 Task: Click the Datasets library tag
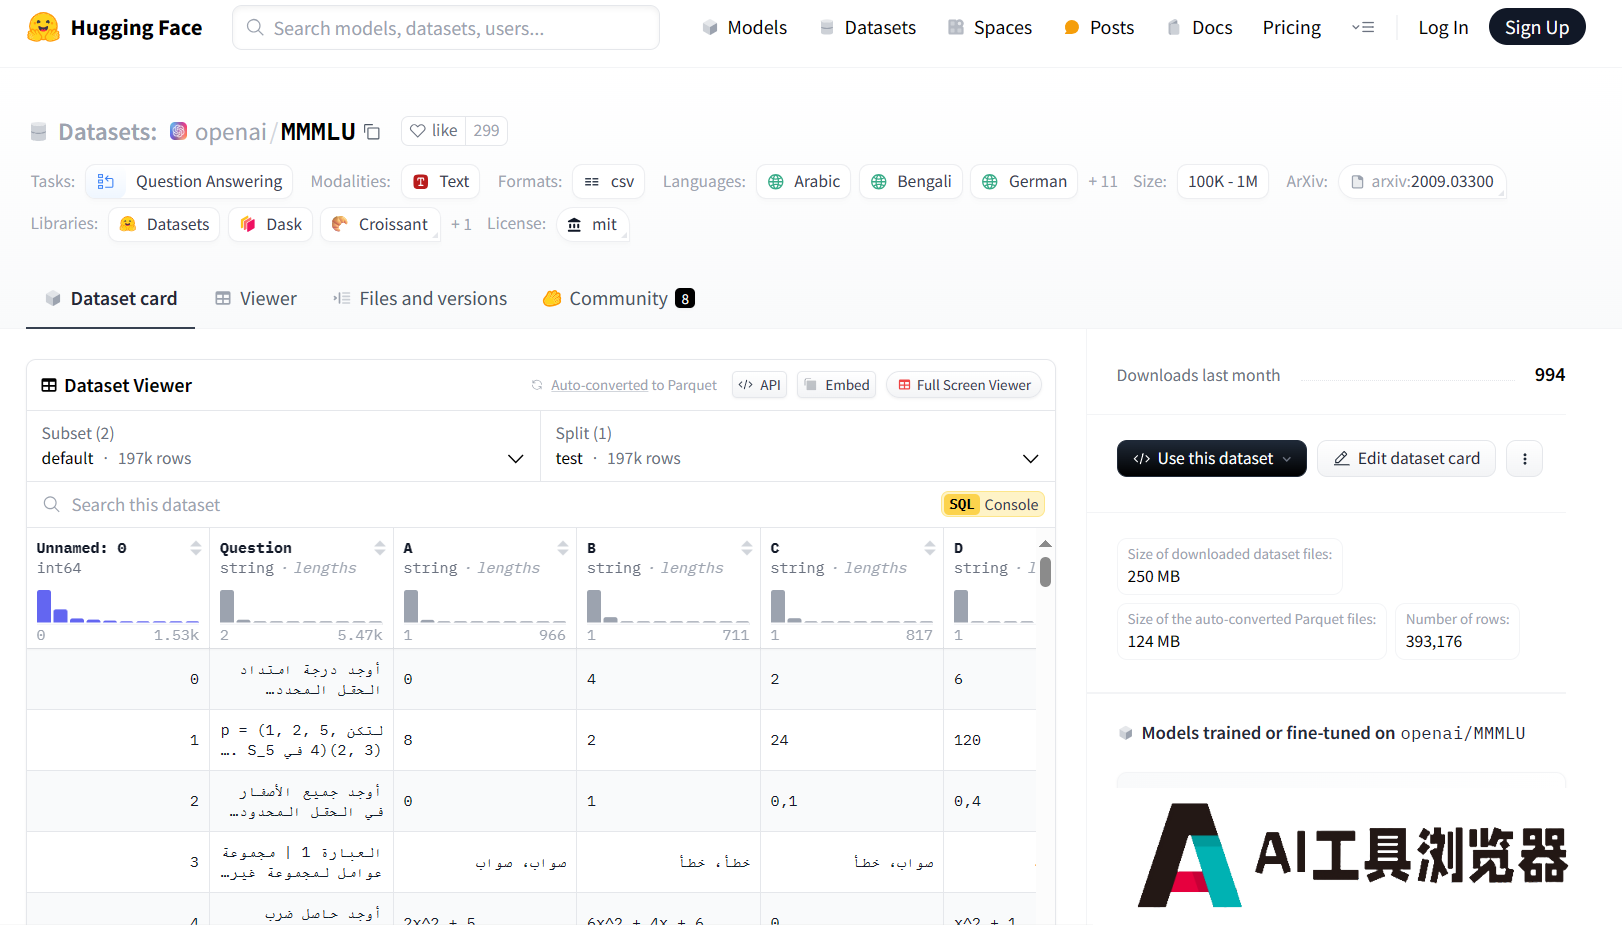(164, 224)
